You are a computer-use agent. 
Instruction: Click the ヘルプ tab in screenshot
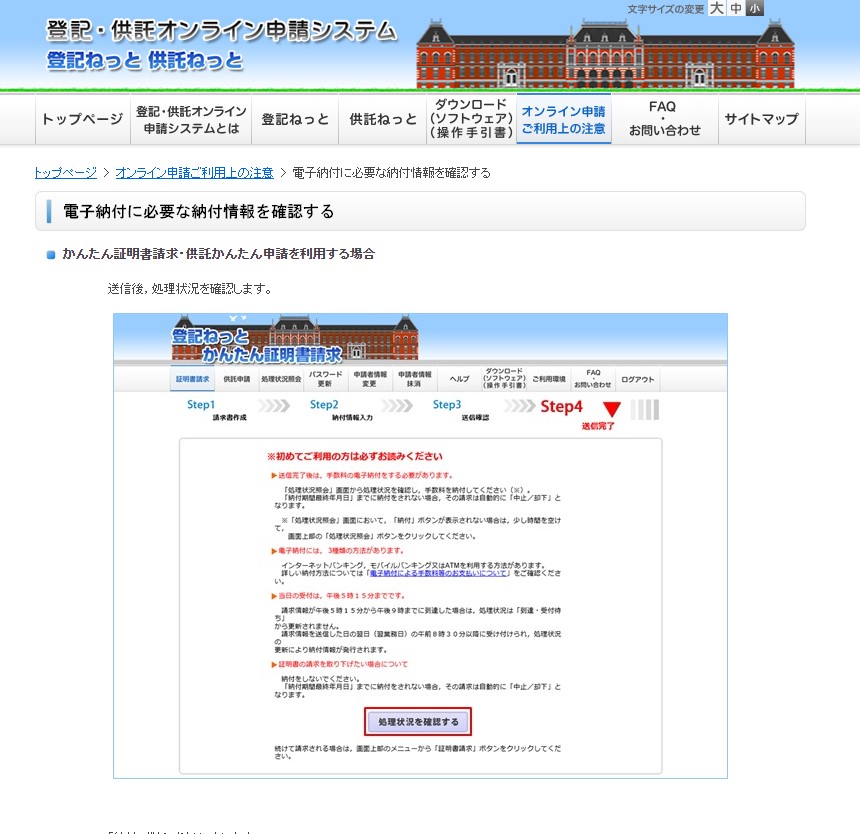460,379
